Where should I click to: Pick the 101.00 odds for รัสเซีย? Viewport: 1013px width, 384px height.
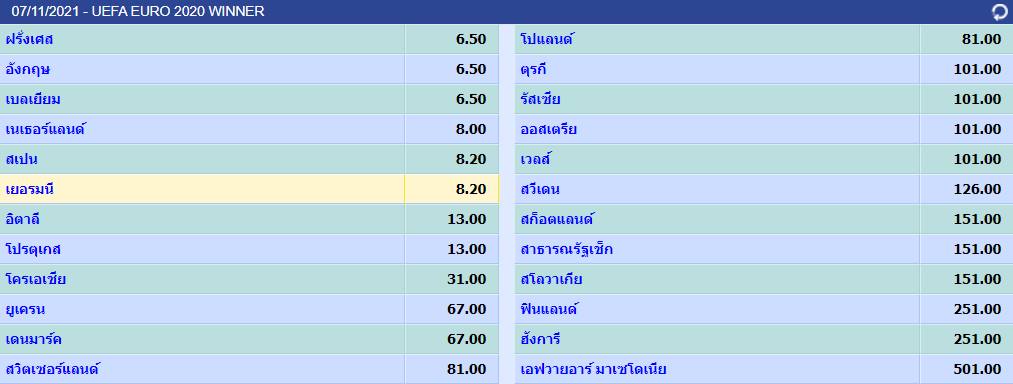tap(977, 99)
